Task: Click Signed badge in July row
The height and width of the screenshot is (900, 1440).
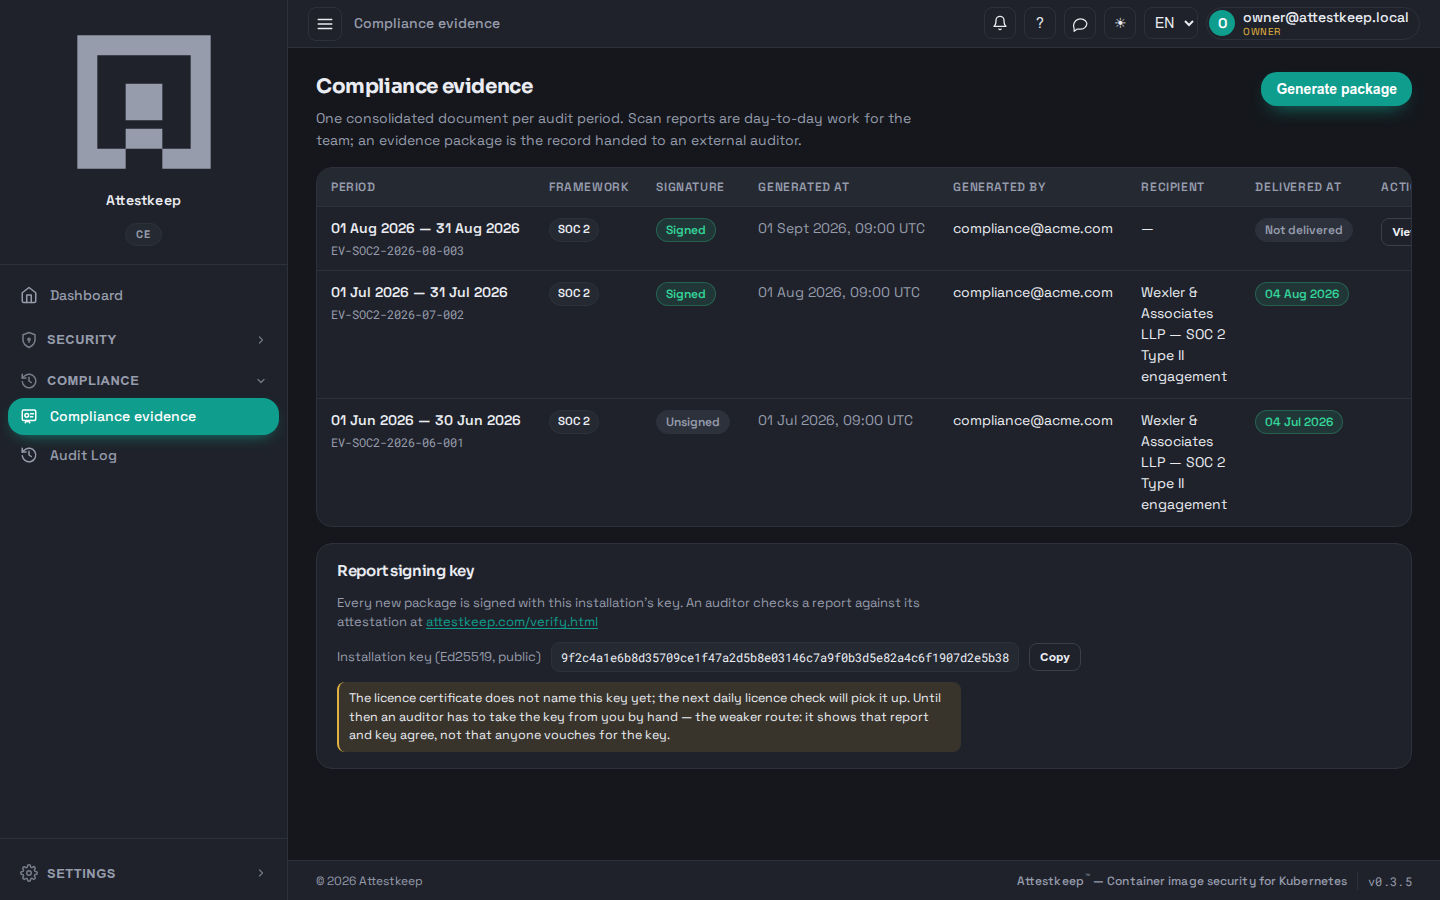Action: click(686, 294)
